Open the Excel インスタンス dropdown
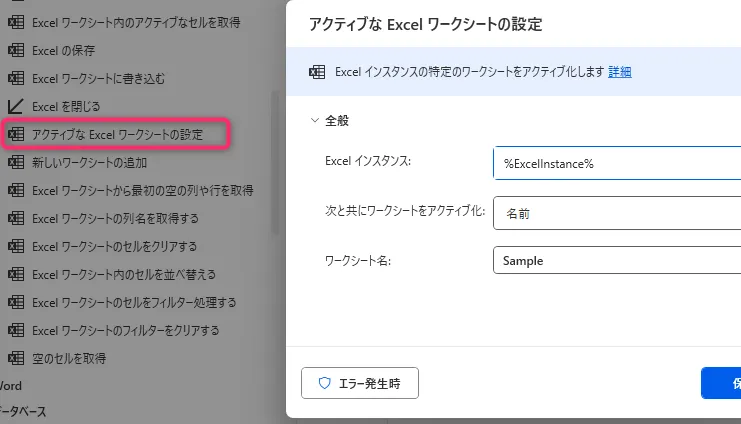This screenshot has width=741, height=424. [x=616, y=163]
